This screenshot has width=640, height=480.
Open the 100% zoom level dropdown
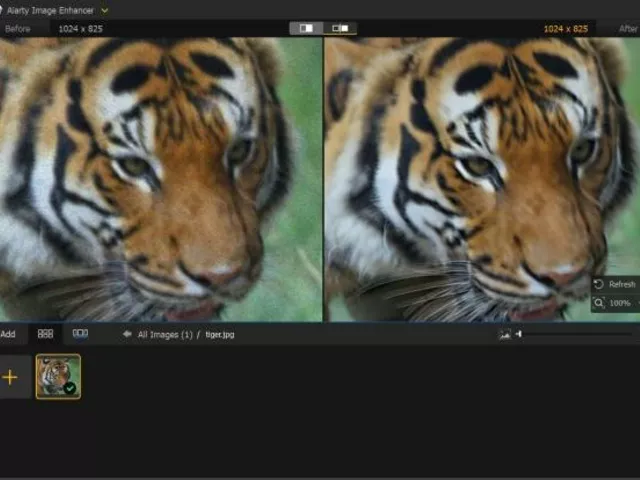pyautogui.click(x=621, y=302)
